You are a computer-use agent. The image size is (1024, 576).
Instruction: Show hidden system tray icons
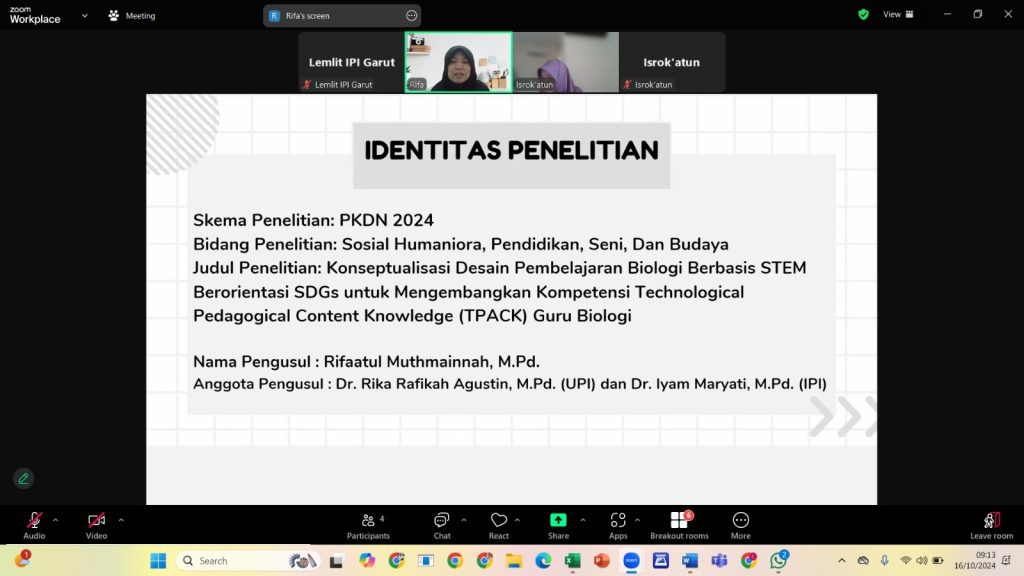(842, 561)
